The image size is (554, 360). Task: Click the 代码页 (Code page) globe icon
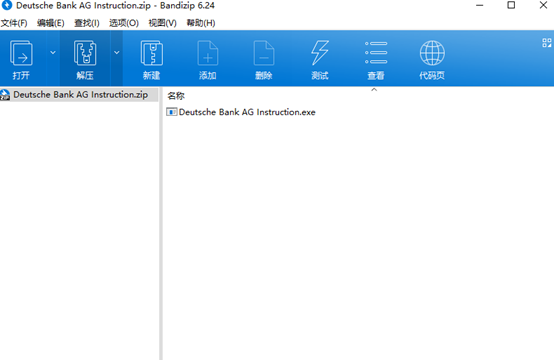[432, 53]
